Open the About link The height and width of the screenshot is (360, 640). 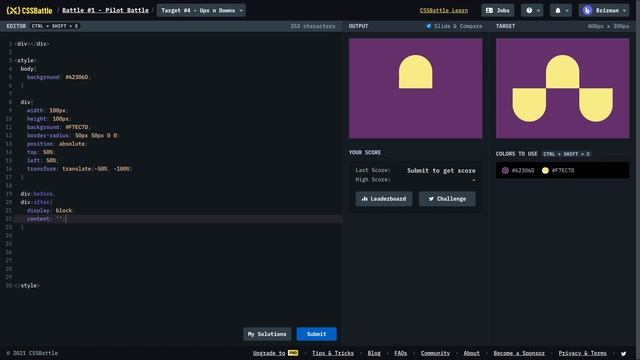(471, 353)
